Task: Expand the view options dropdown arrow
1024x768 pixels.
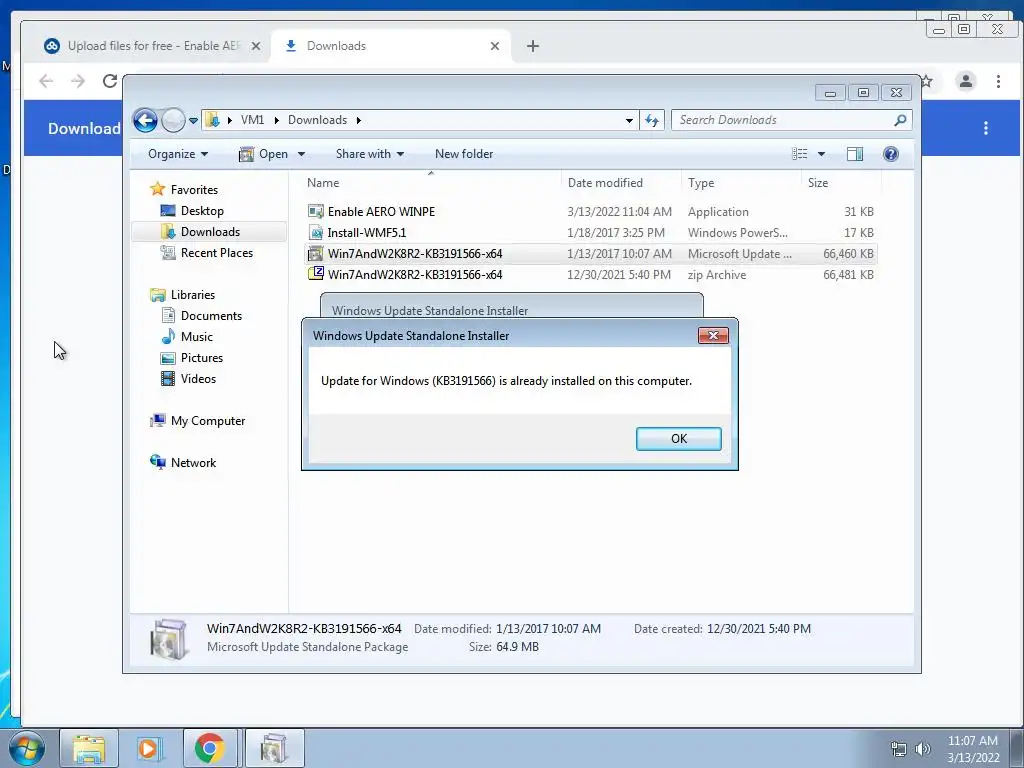Action: (x=822, y=154)
